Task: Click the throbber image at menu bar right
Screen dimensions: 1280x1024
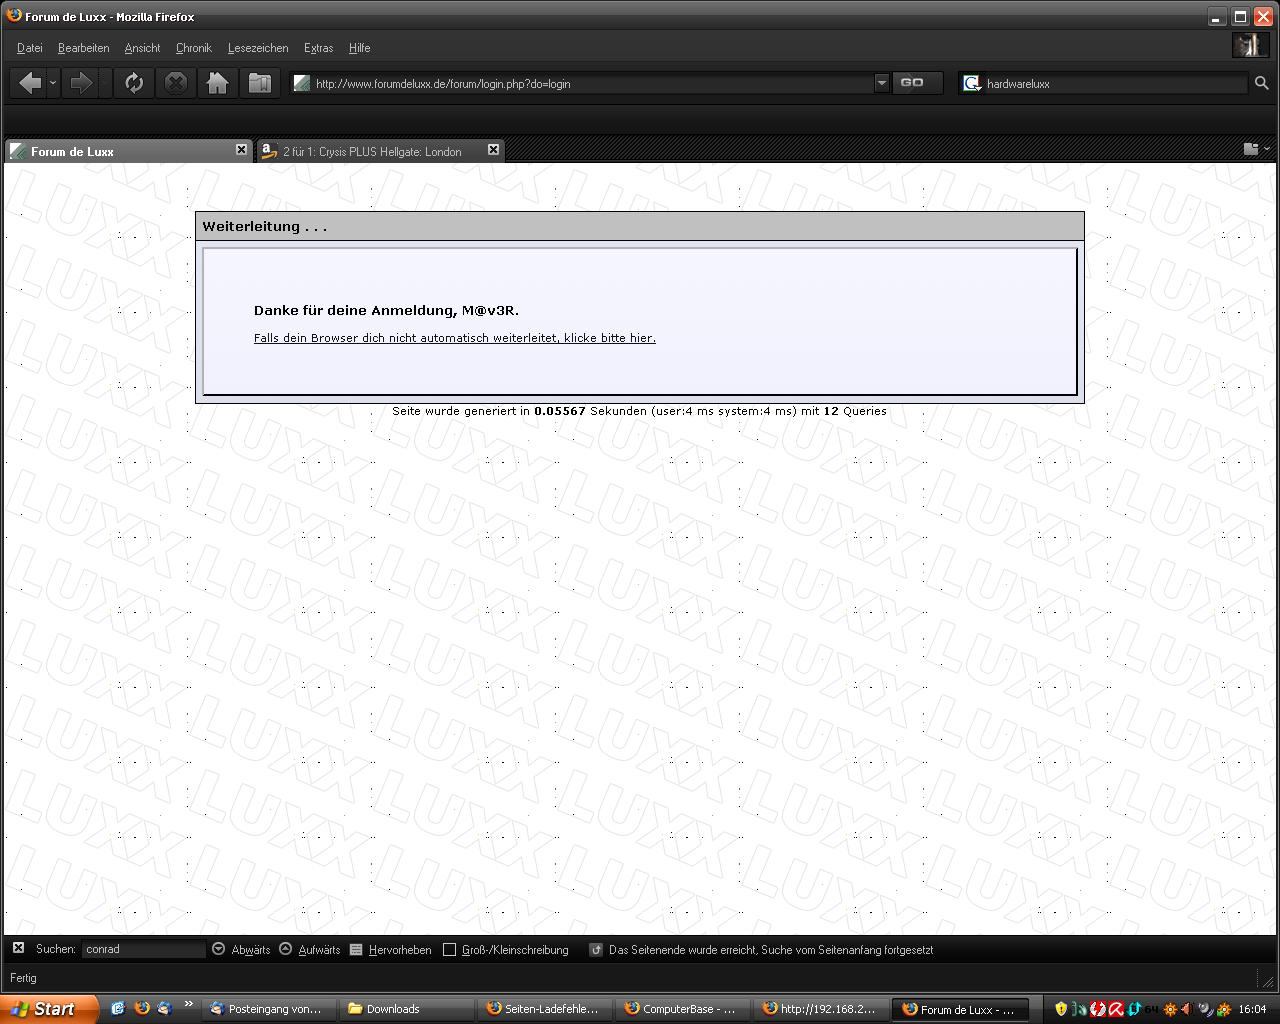Action: [x=1250, y=45]
